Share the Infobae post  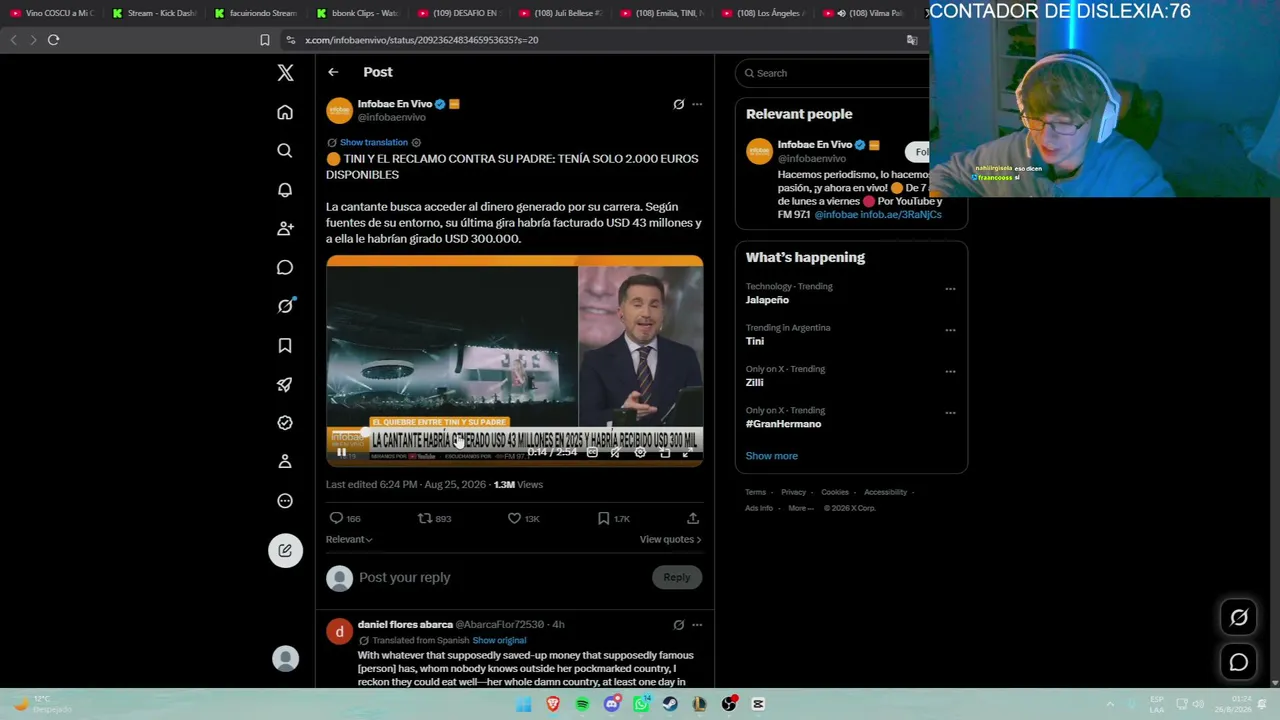pos(693,518)
